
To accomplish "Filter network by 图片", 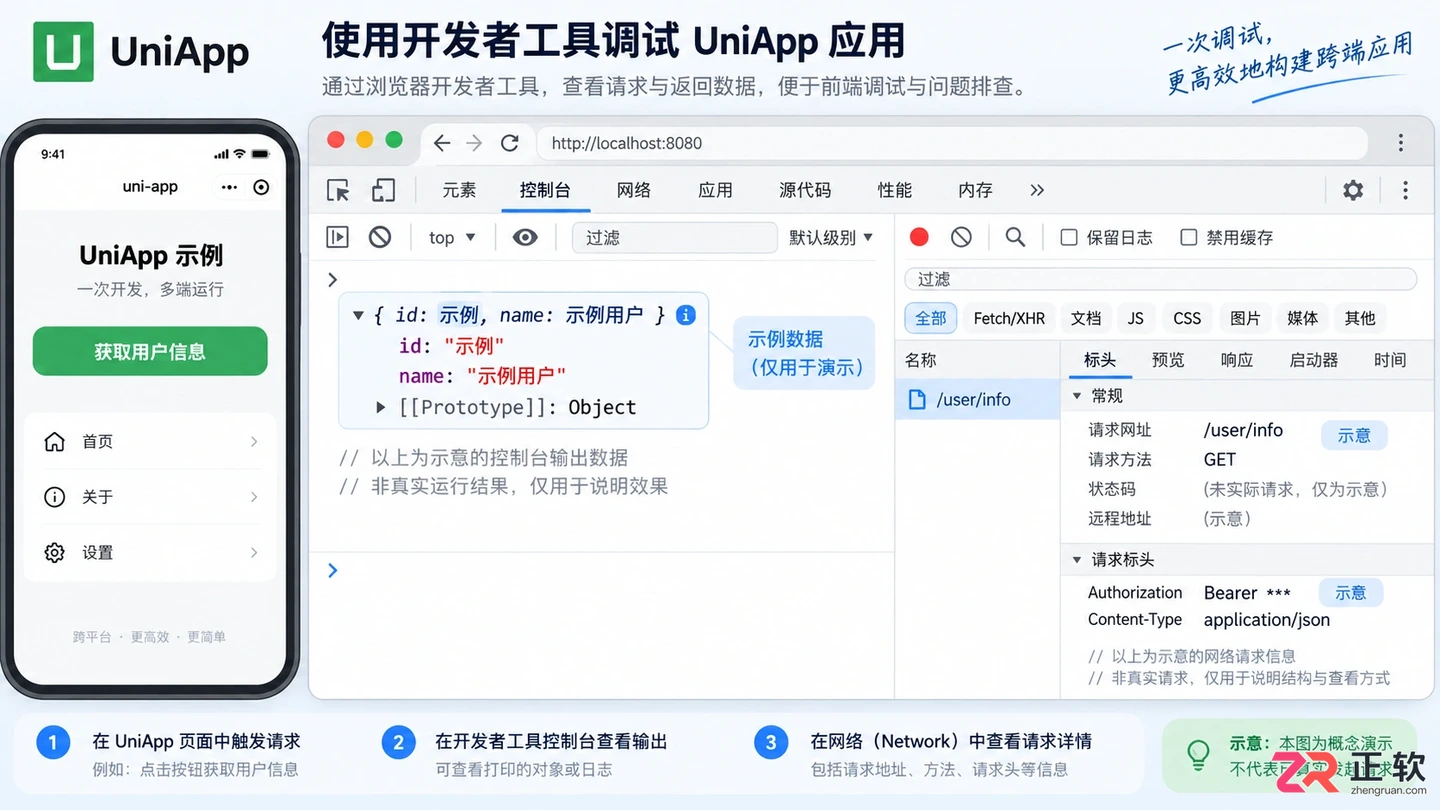I will pyautogui.click(x=1245, y=318).
